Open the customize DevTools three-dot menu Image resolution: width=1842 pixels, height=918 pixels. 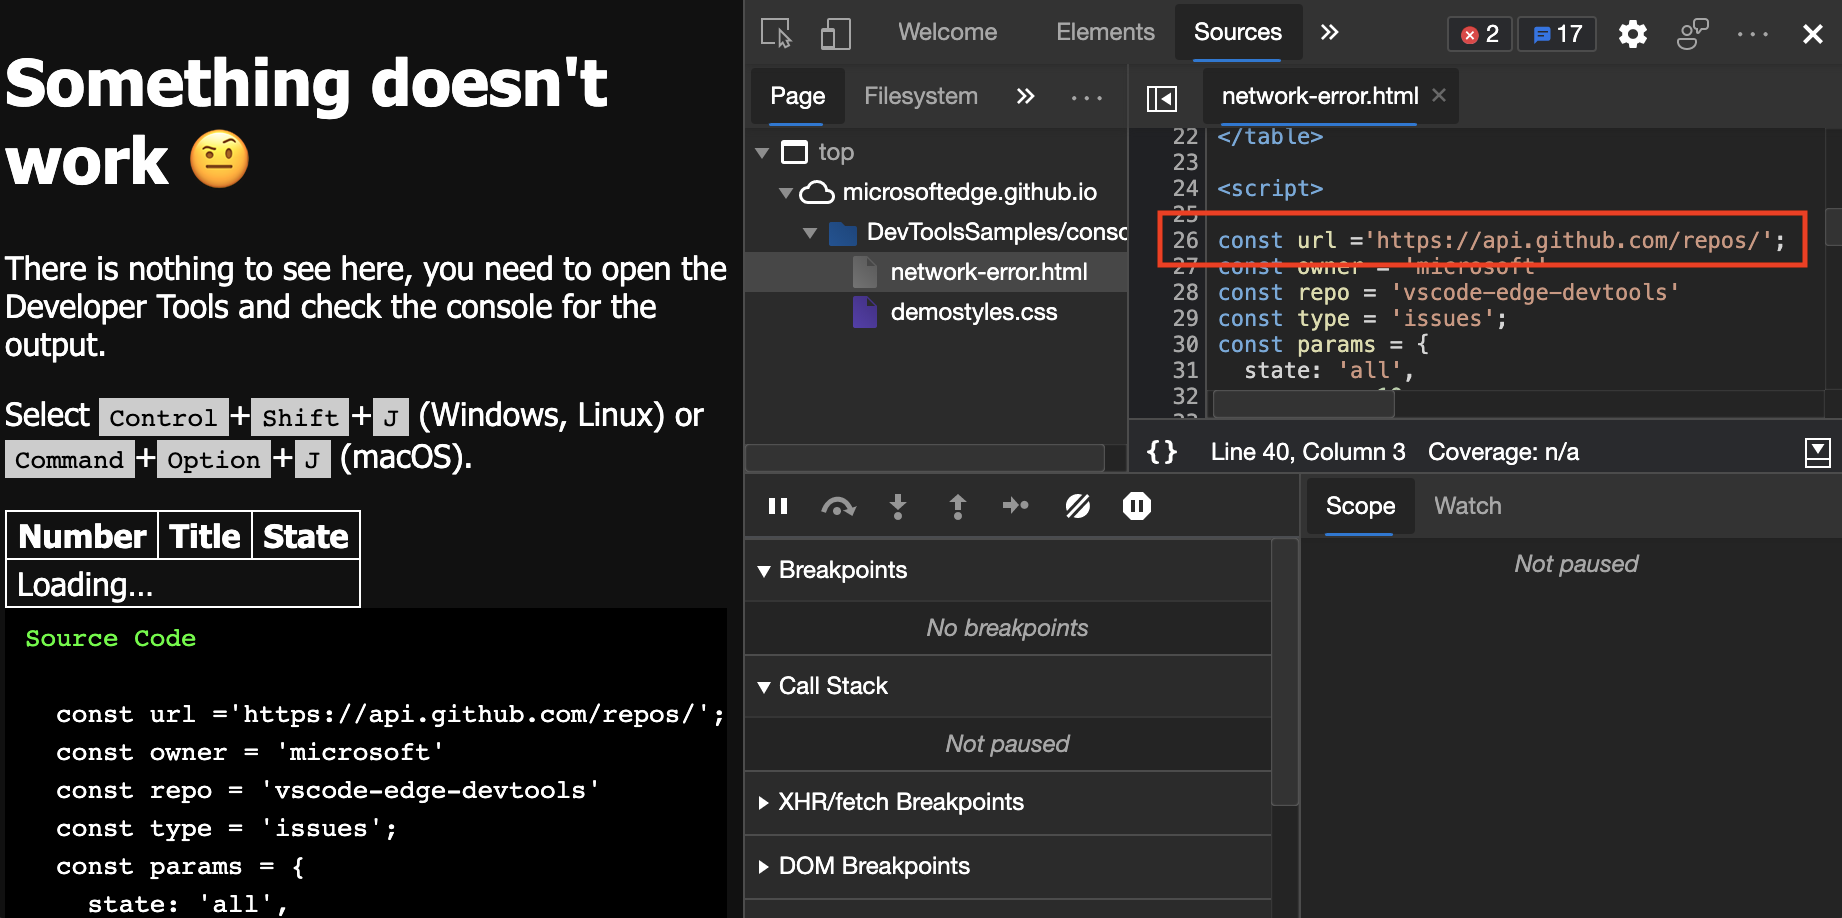coord(1753,33)
